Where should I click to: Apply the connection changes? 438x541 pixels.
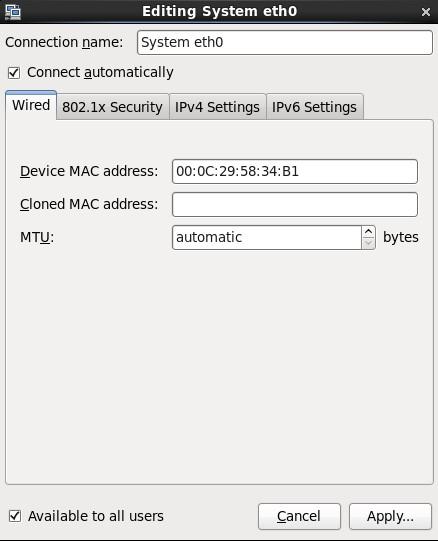[390, 516]
